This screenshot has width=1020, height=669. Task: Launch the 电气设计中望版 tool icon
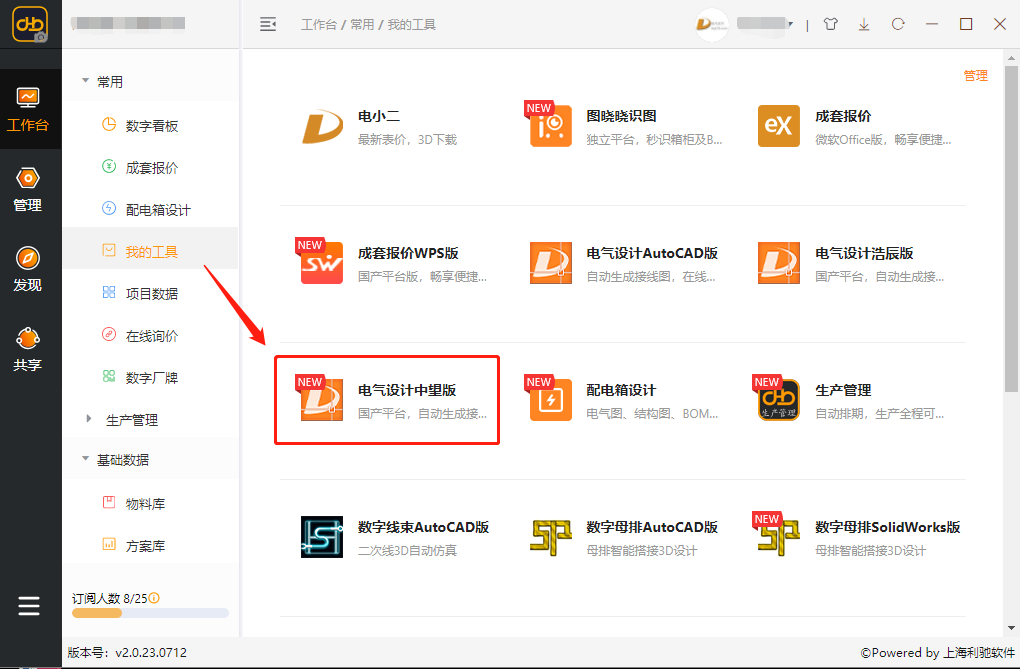pyautogui.click(x=321, y=399)
